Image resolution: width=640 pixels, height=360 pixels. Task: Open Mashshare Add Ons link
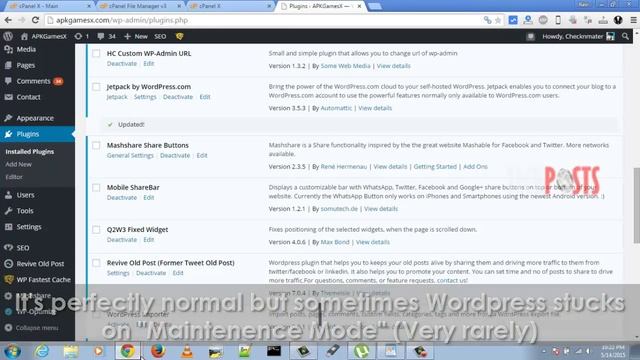click(475, 167)
